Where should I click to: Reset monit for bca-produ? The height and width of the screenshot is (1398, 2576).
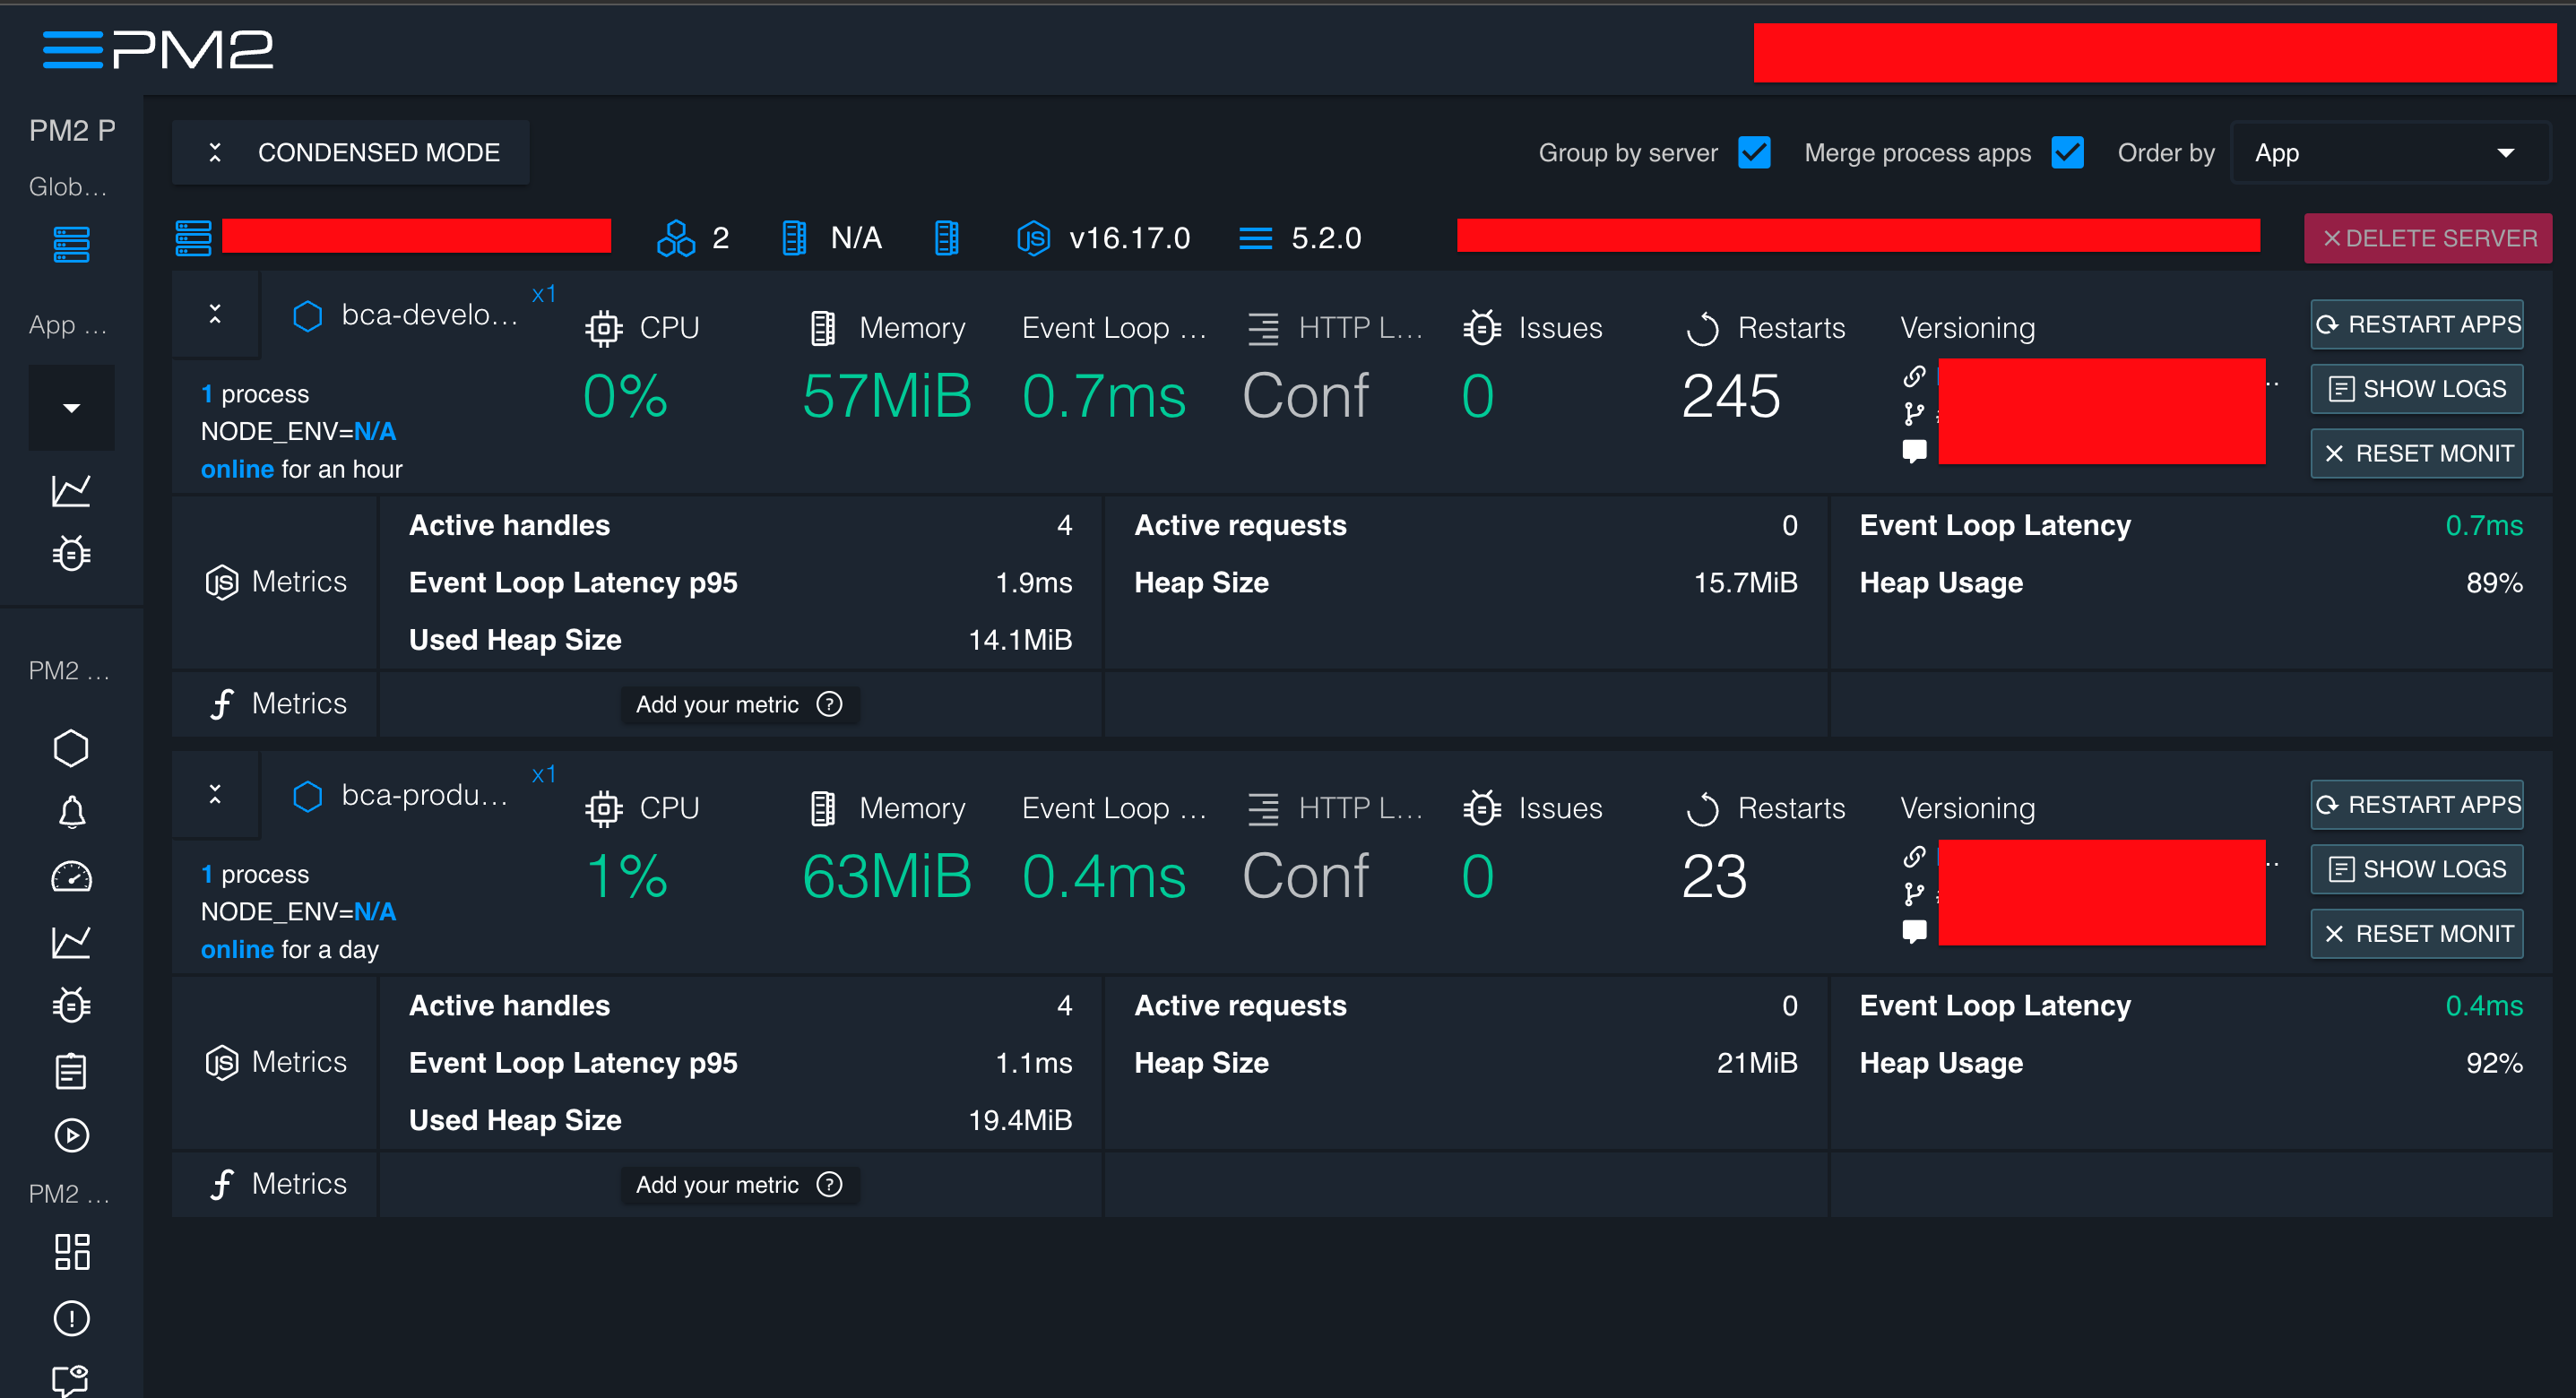(2417, 934)
